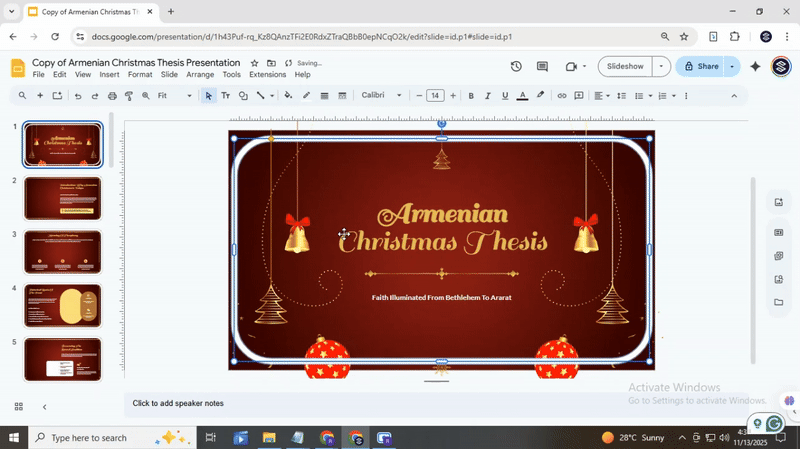Click the Share button
The image size is (800, 449).
tap(700, 66)
